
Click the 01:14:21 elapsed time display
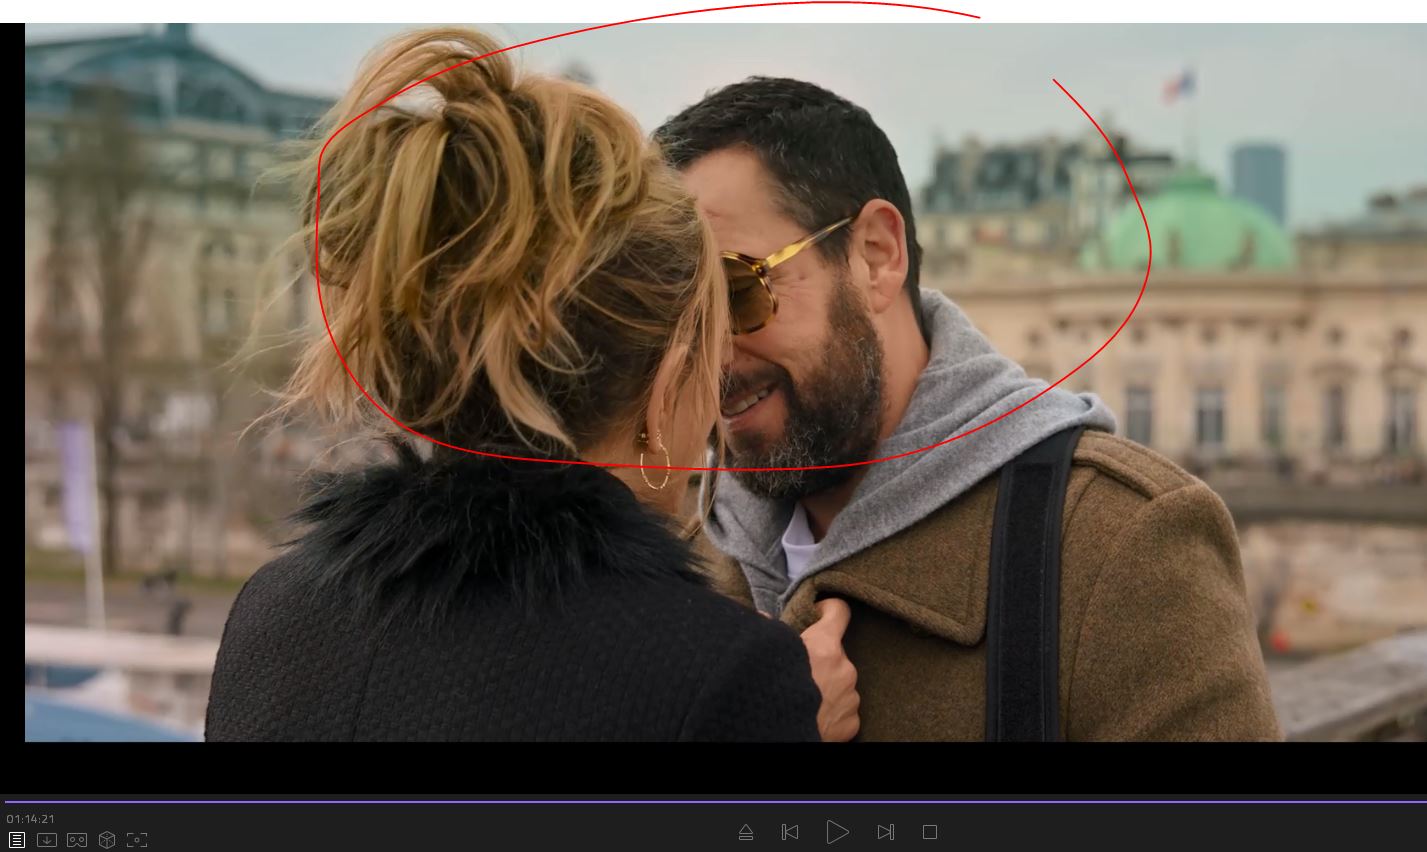(x=31, y=819)
